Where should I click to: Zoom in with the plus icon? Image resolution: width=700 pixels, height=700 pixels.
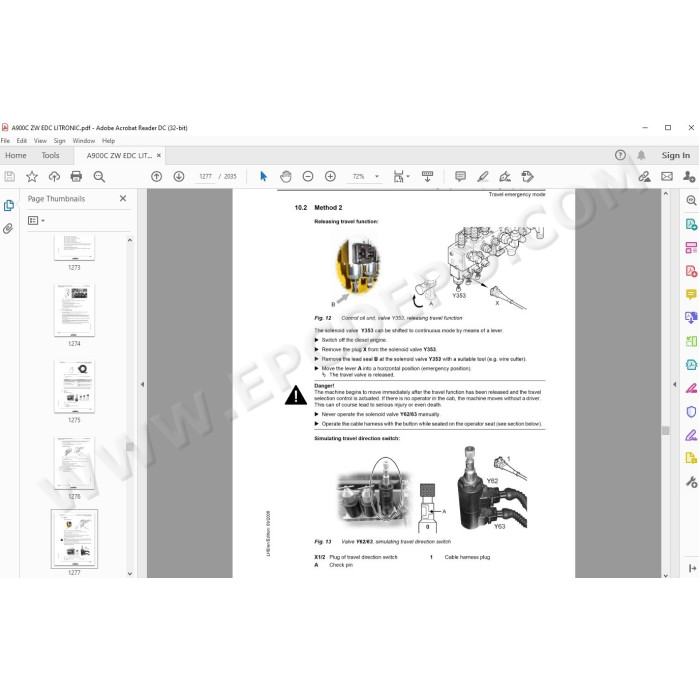coord(330,176)
